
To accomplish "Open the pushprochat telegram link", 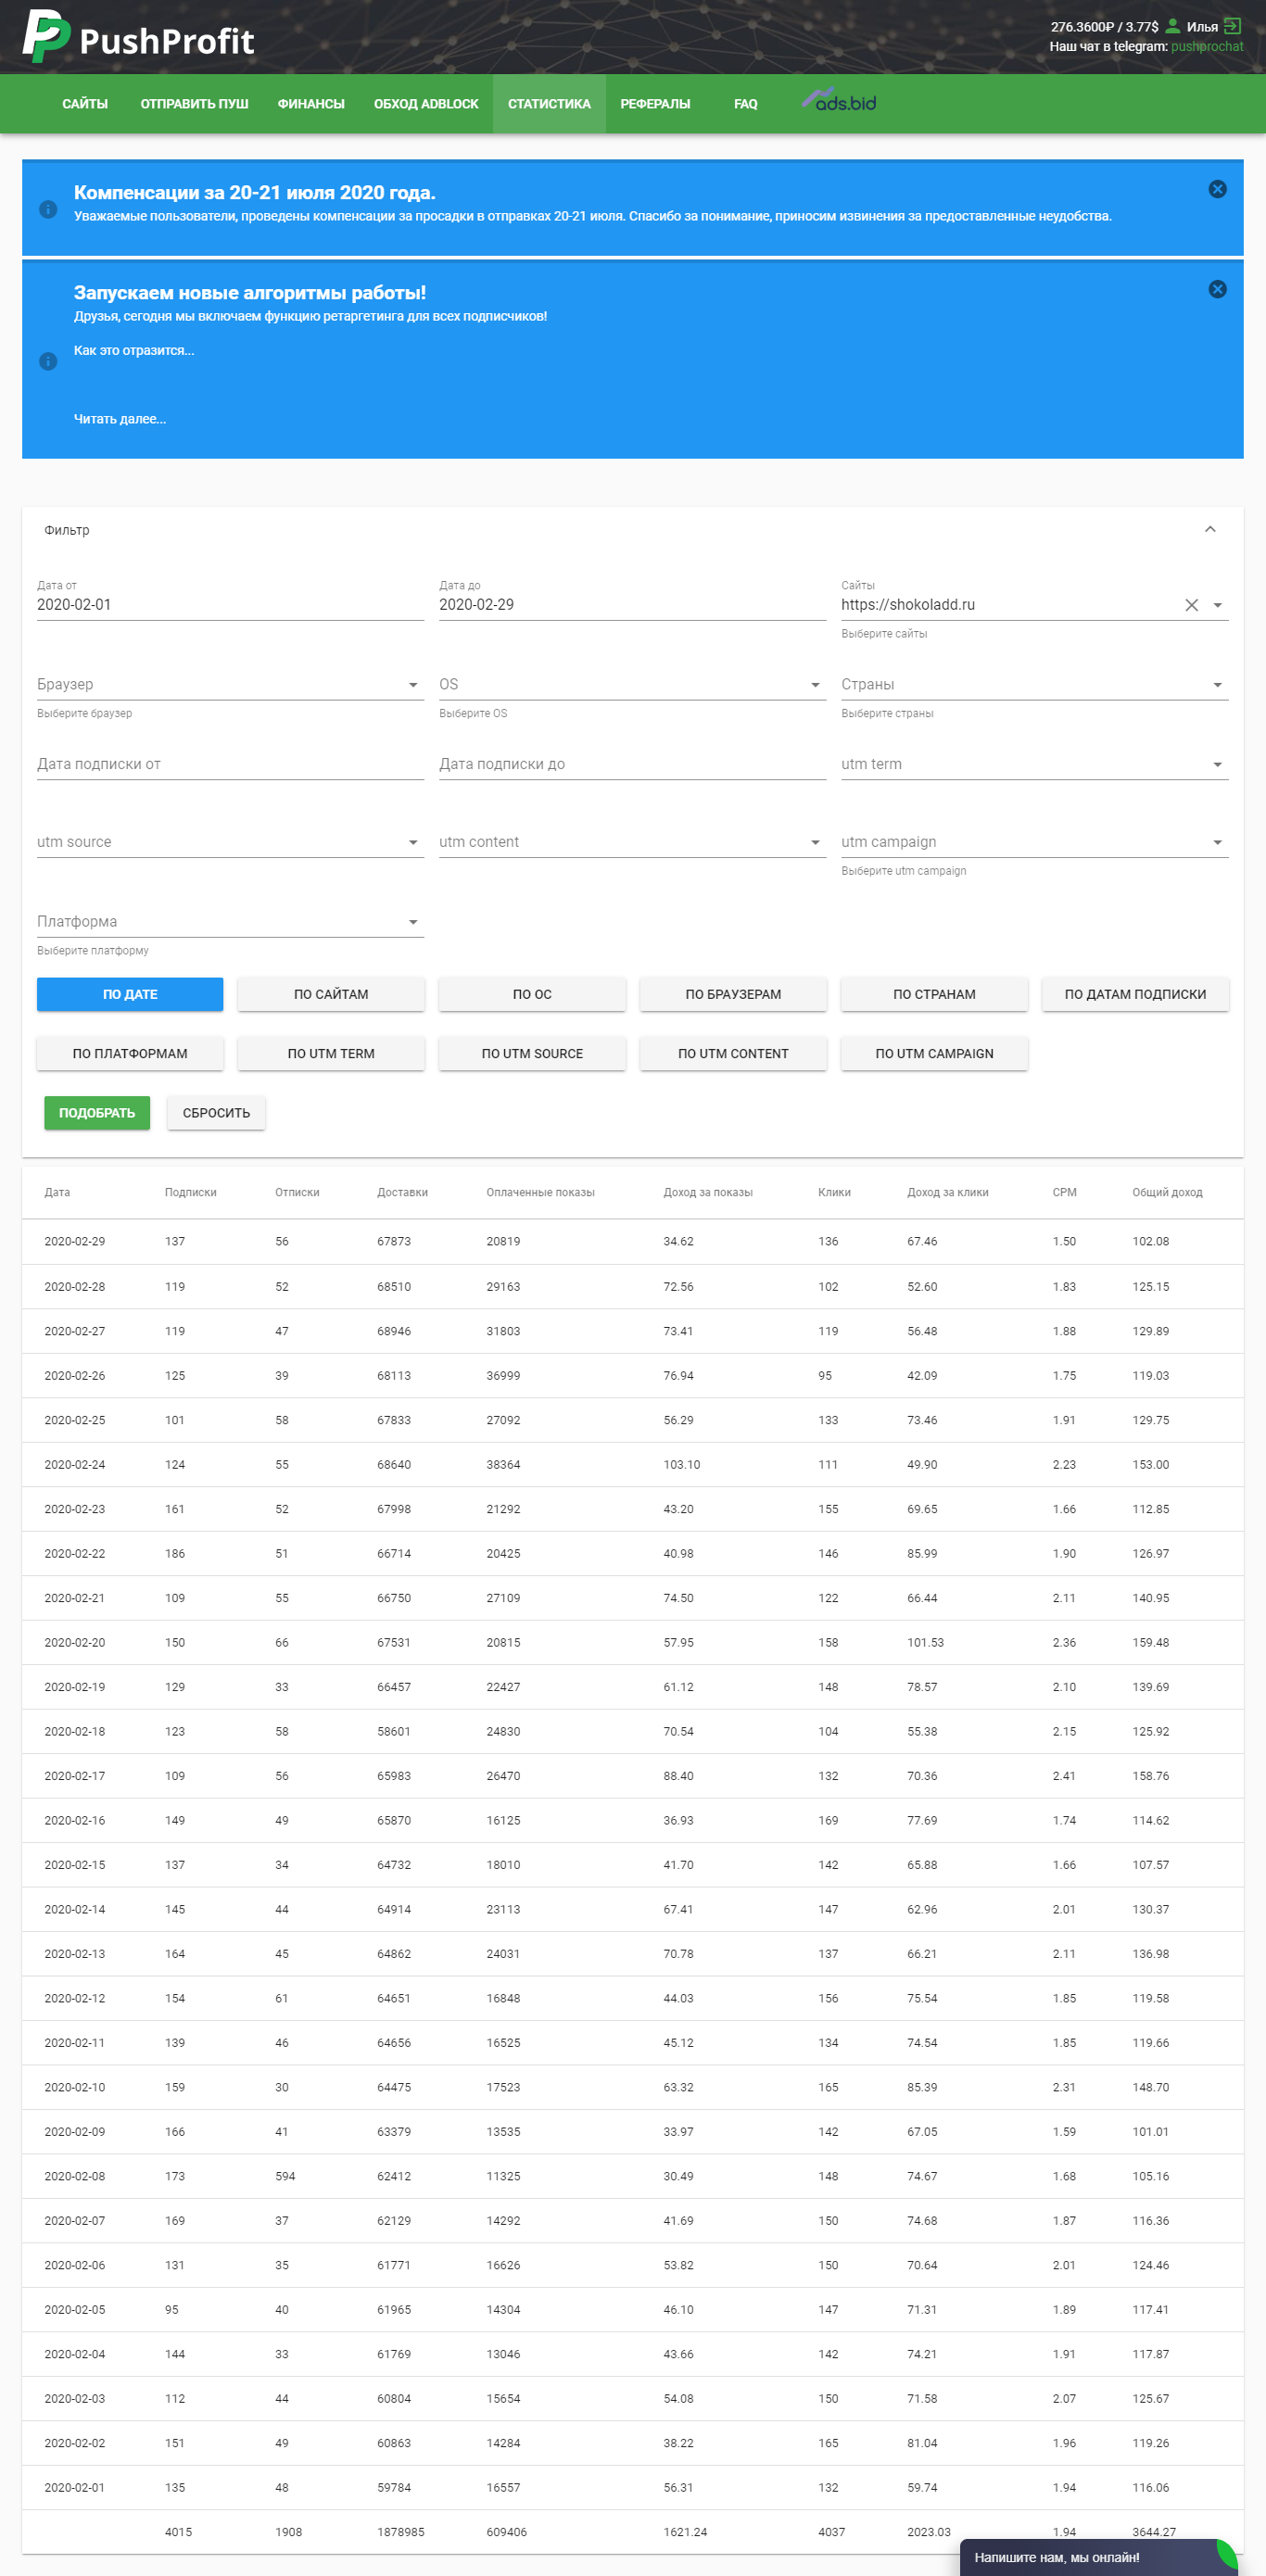I will [1207, 46].
